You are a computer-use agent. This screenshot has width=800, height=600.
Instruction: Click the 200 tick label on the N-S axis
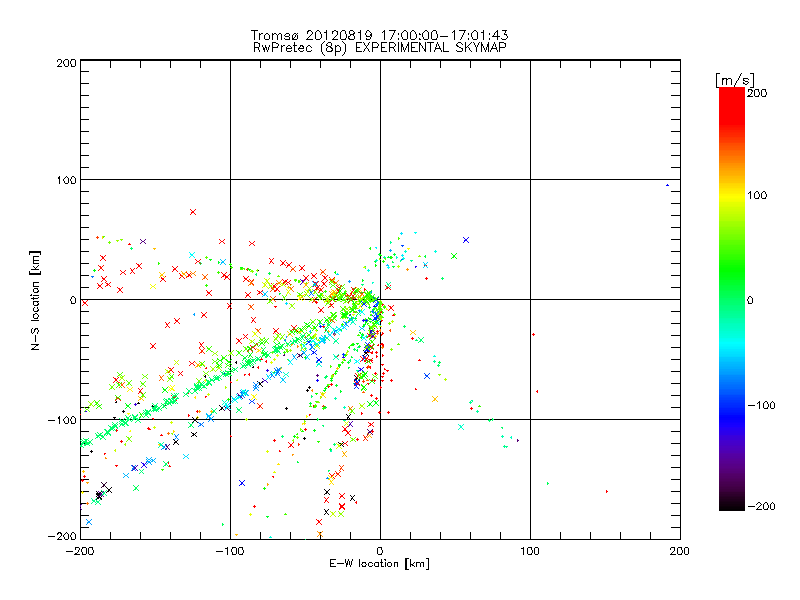66,63
